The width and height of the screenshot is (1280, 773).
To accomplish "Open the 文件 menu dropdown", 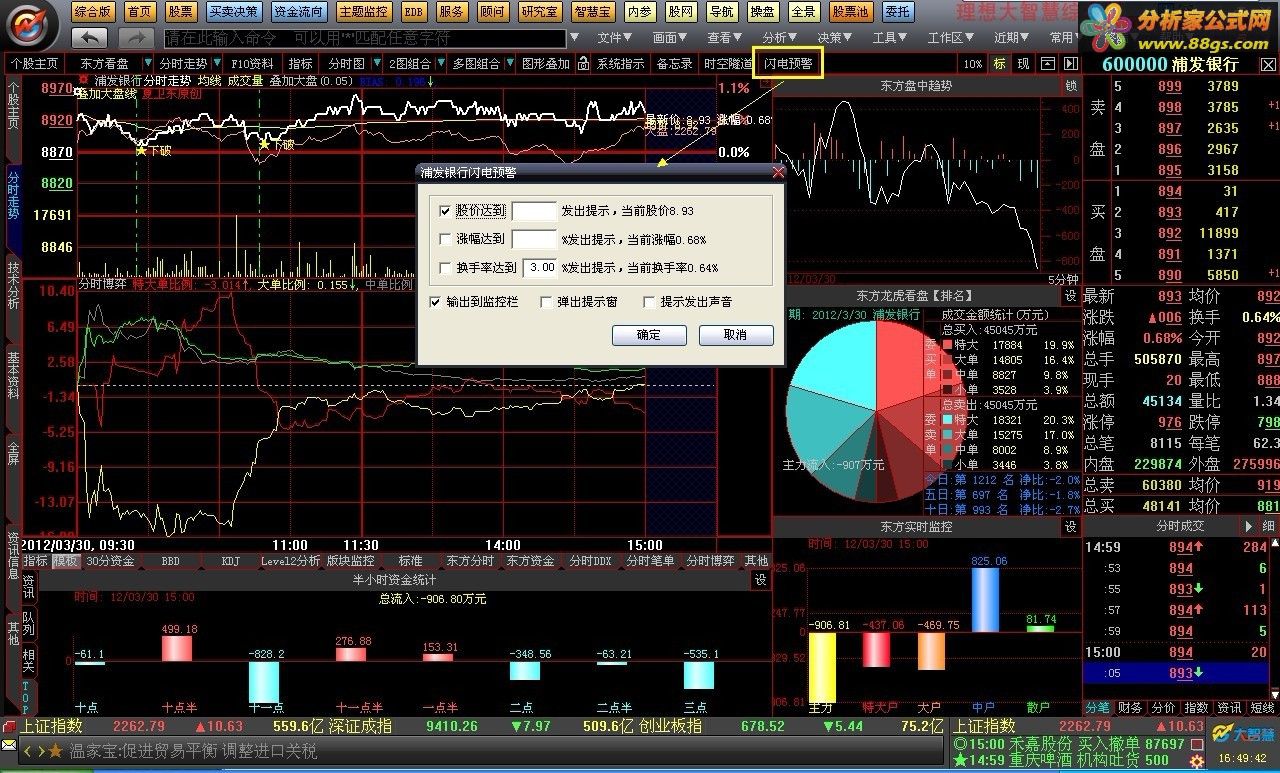I will pyautogui.click(x=615, y=38).
